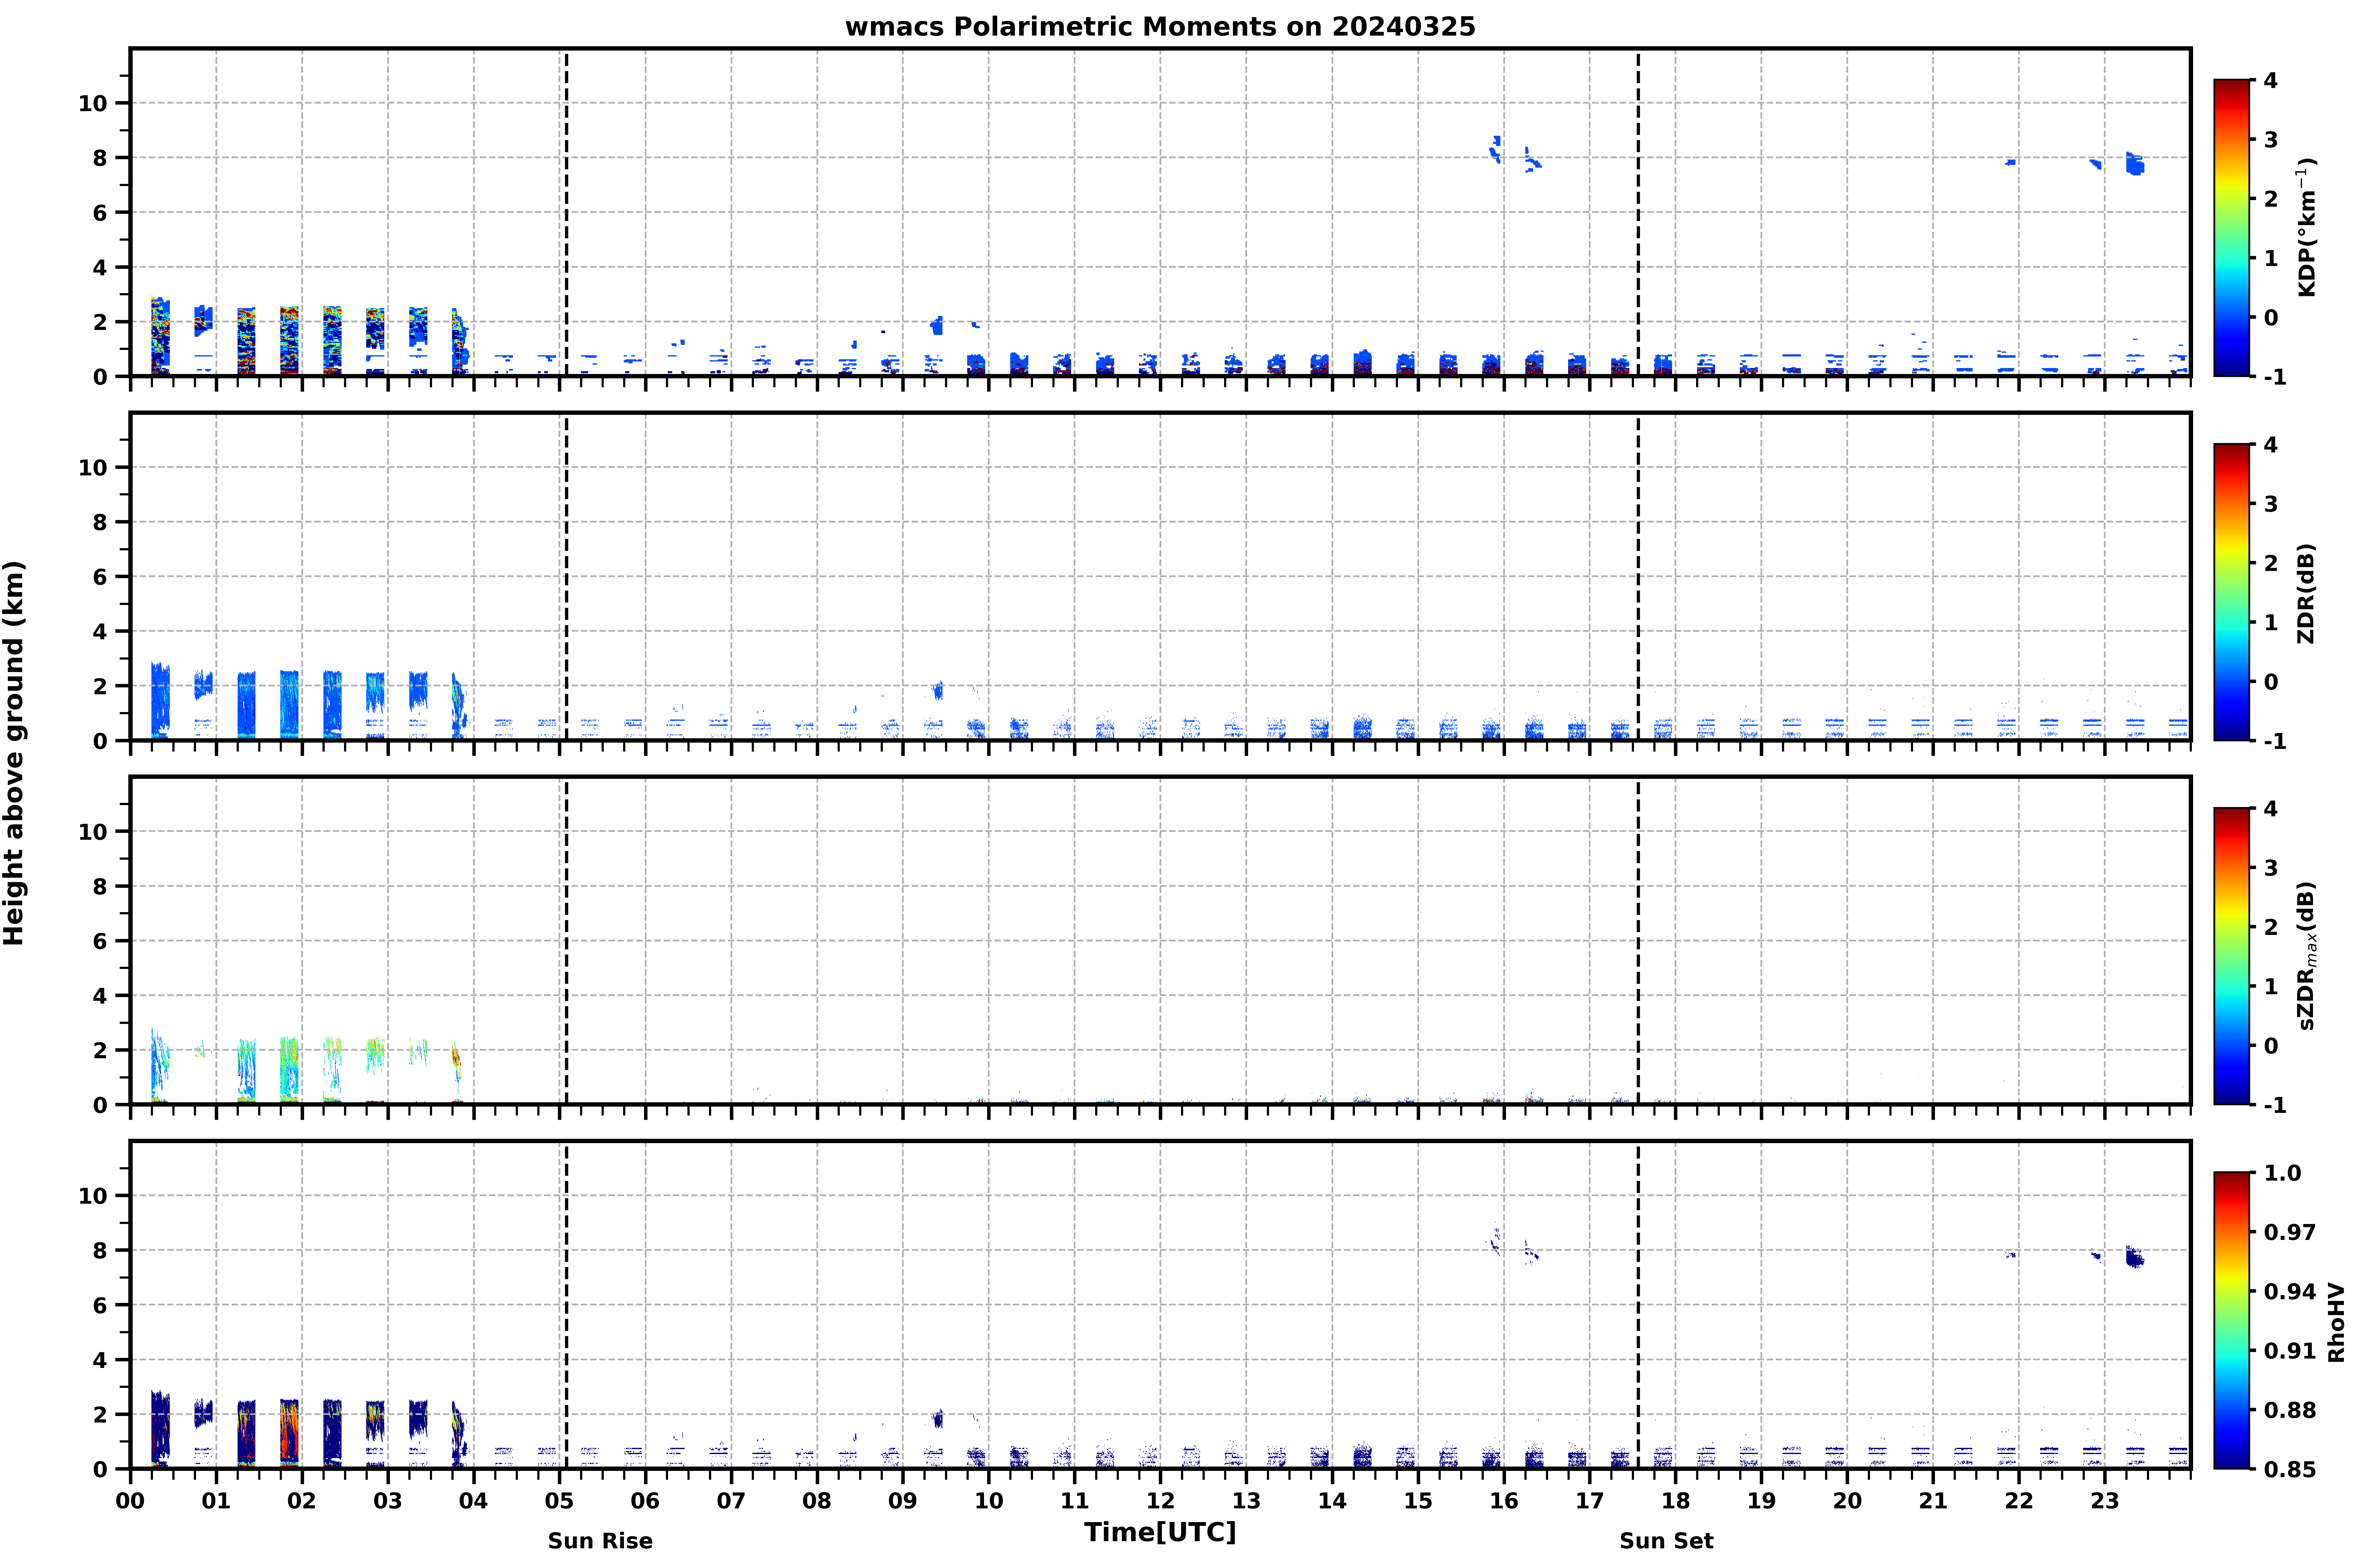Click the 'Height above ground (km)' axis label

pos(14,753)
